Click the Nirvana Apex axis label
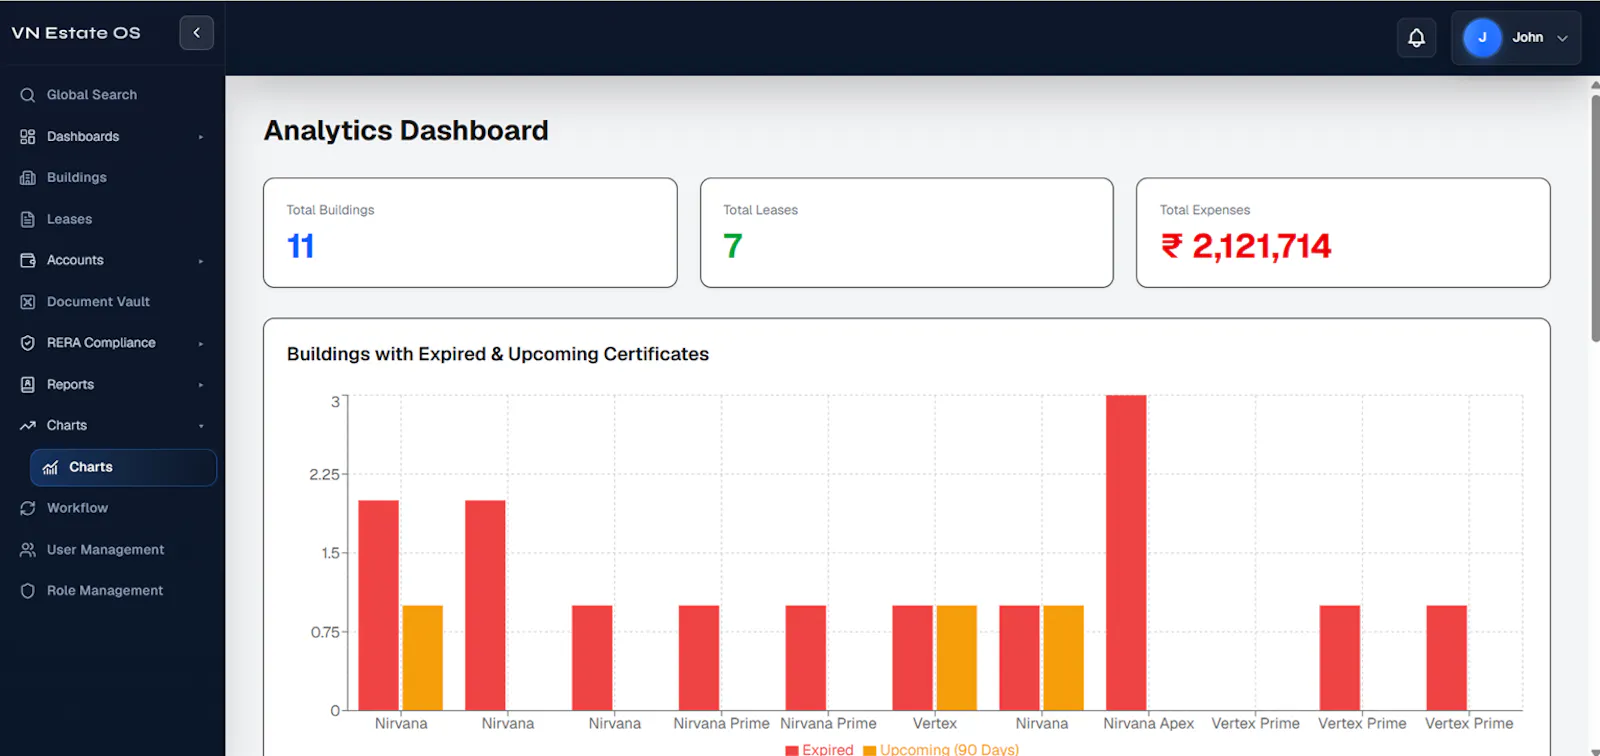 (x=1149, y=723)
